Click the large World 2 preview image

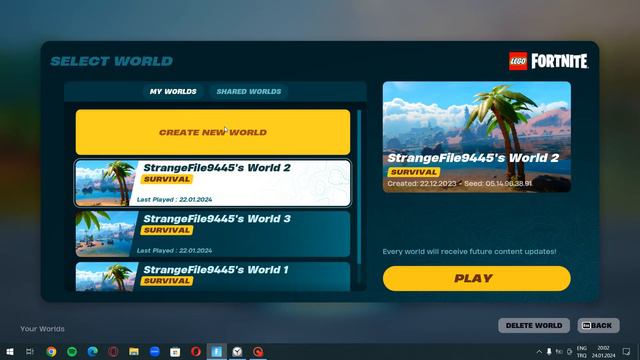(x=477, y=137)
